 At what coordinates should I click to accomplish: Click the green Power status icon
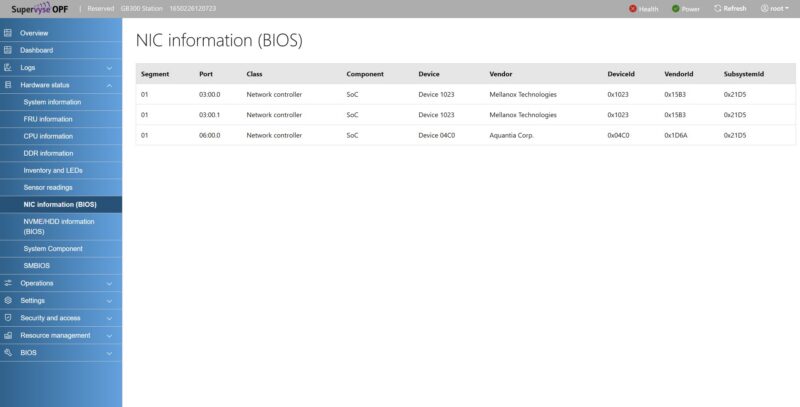(x=676, y=9)
